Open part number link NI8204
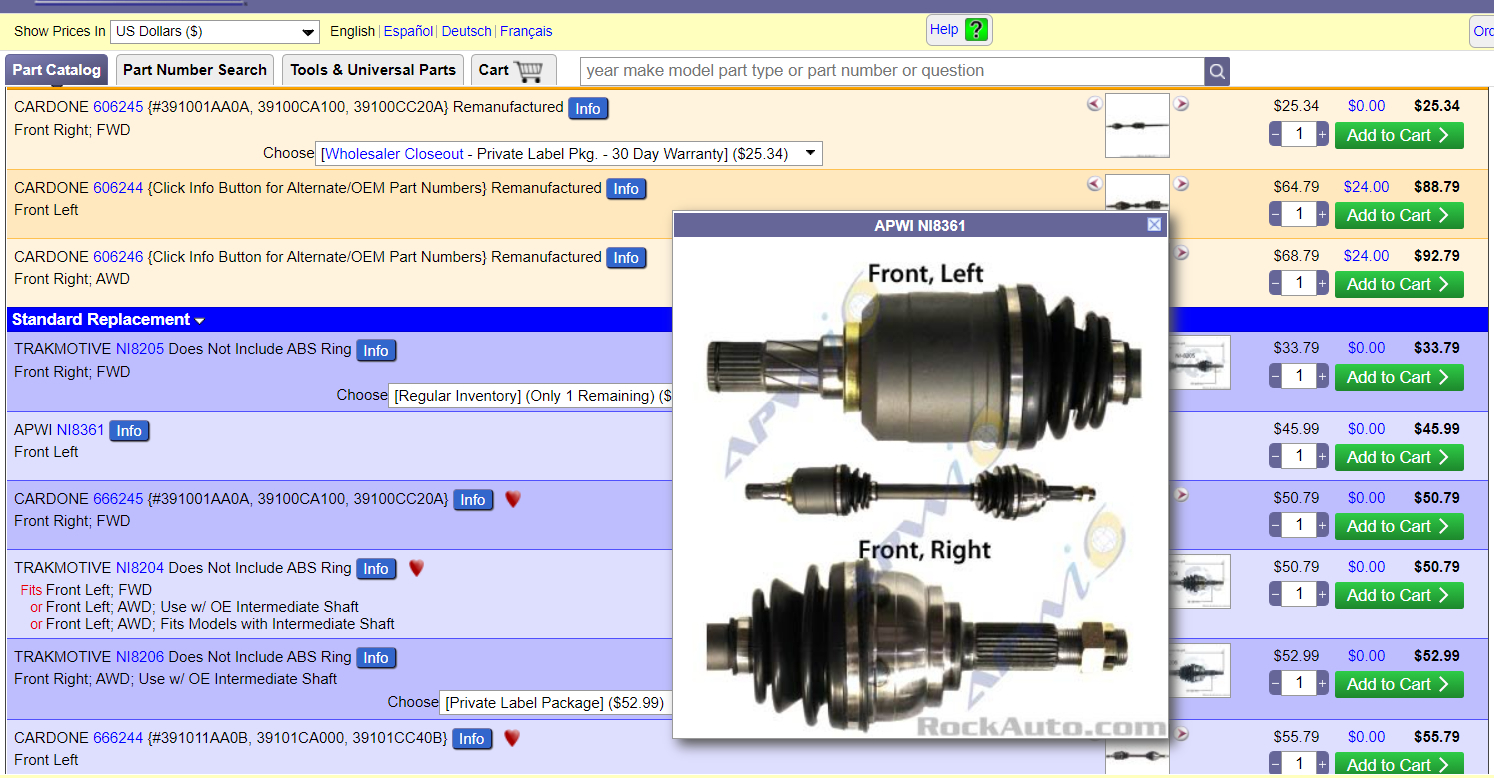This screenshot has height=778, width=1494. [x=140, y=567]
